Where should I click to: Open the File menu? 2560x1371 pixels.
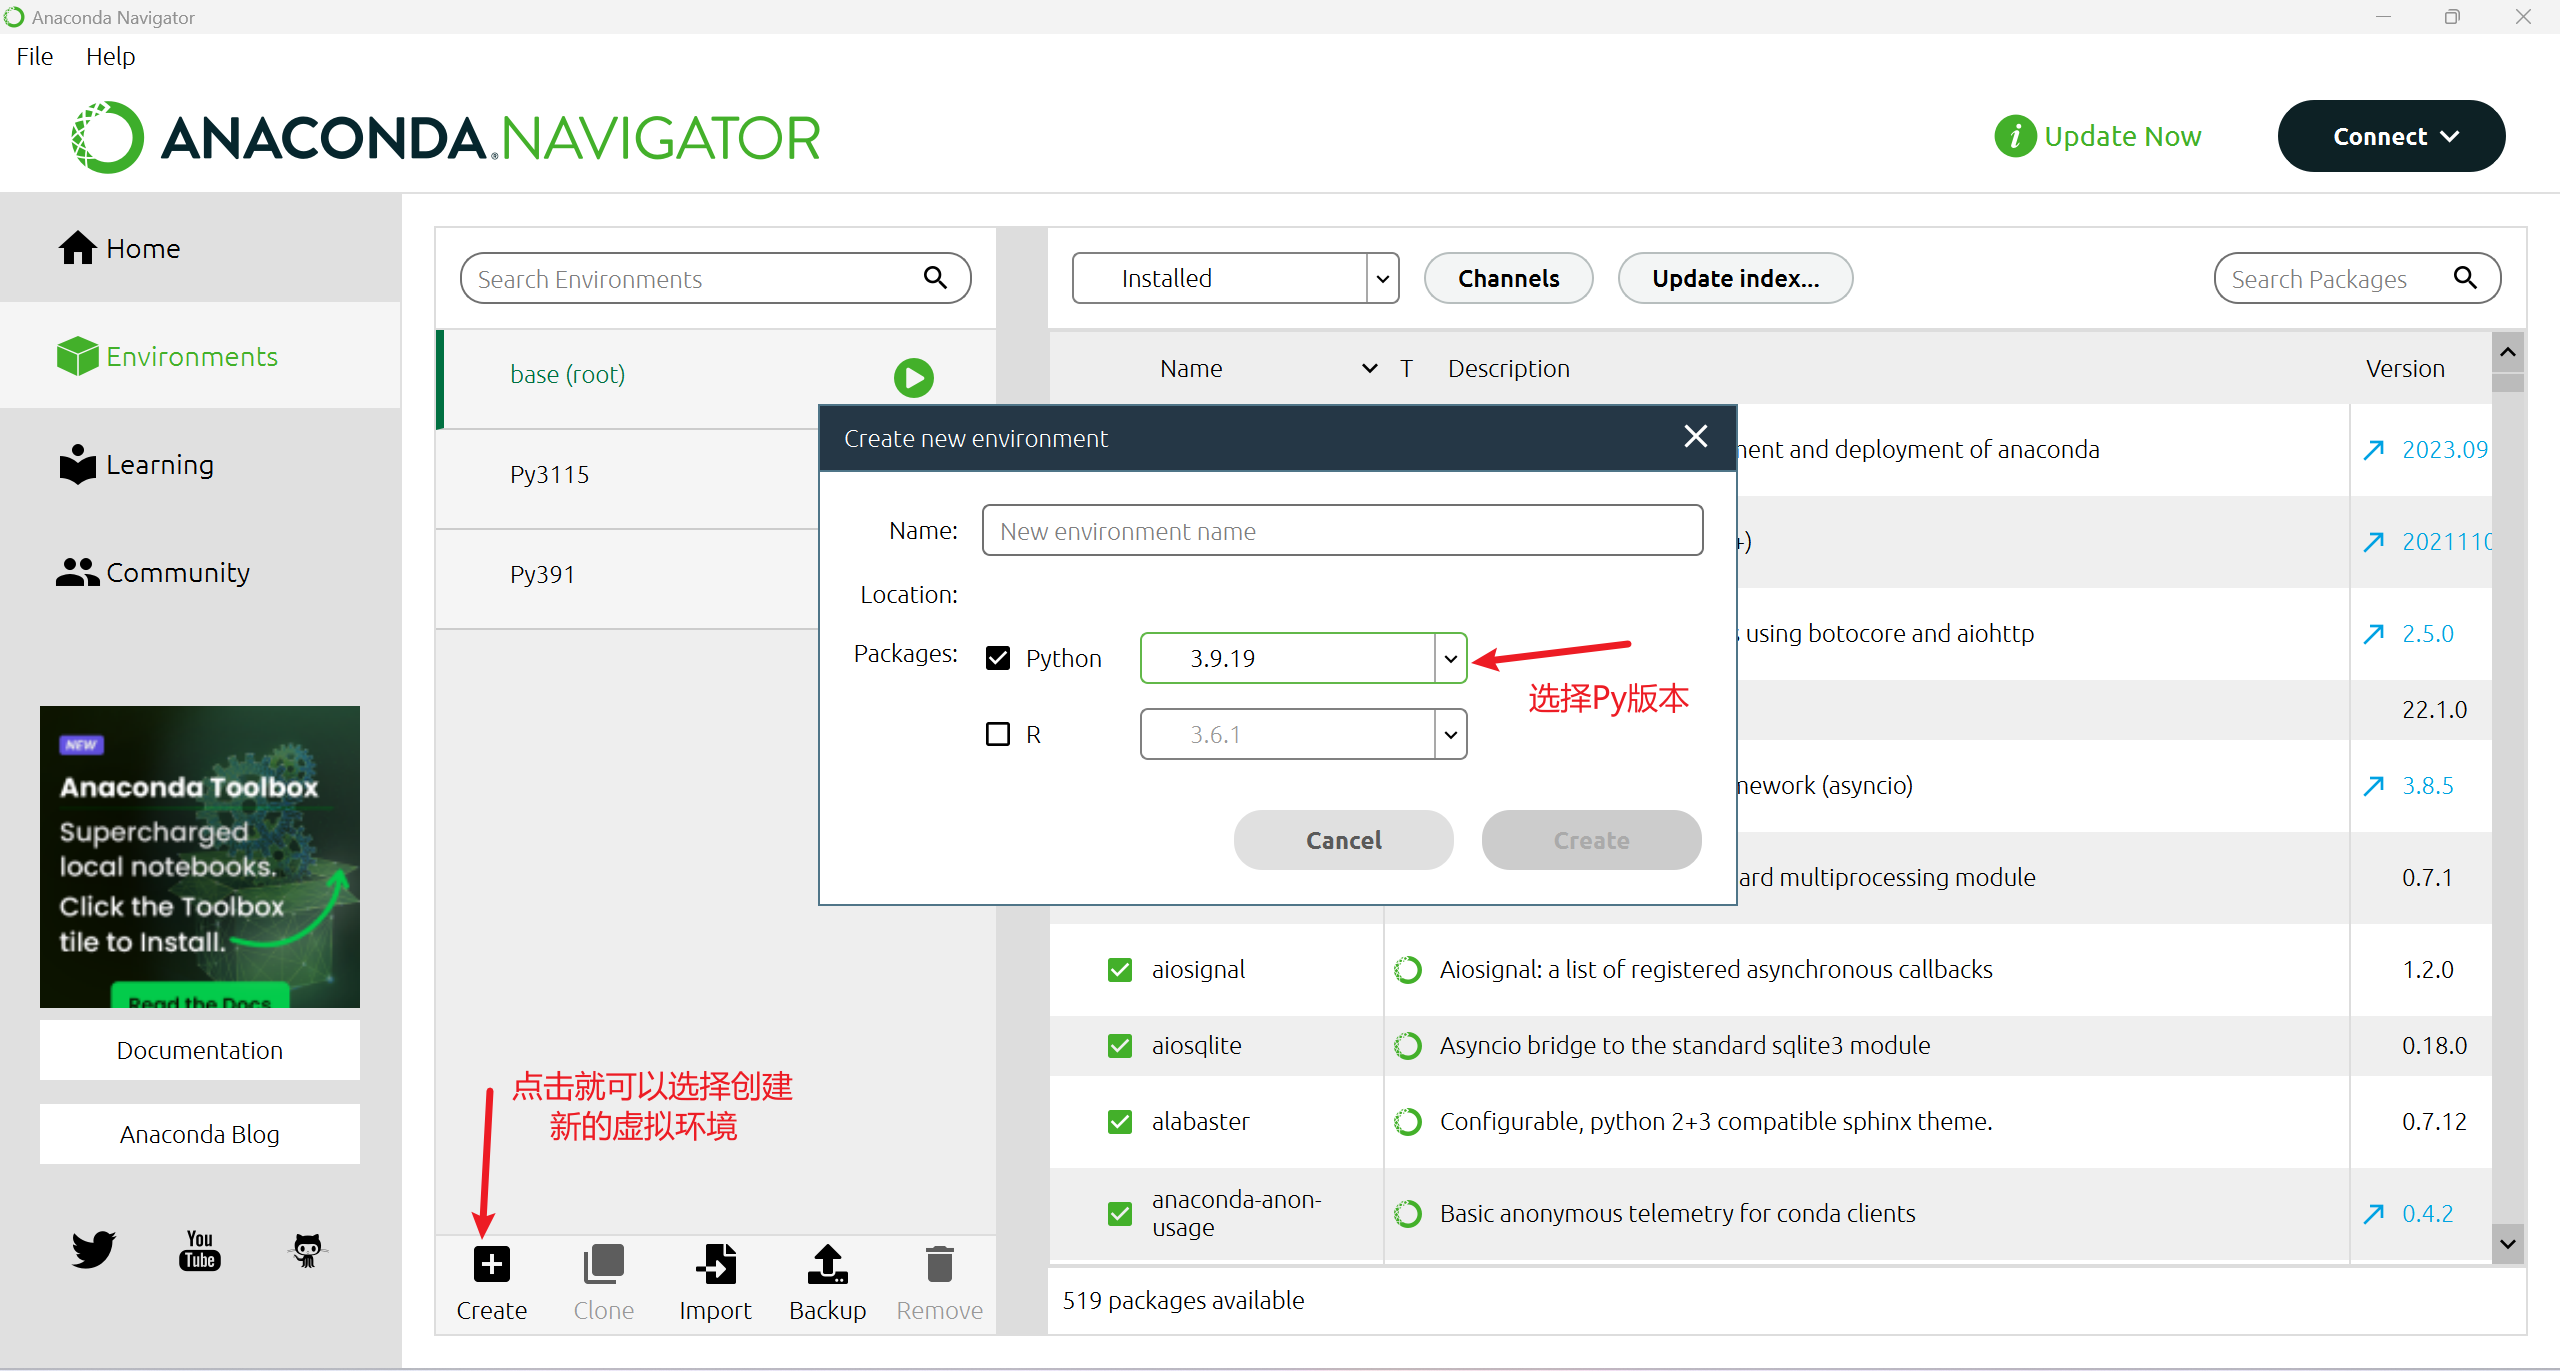35,56
